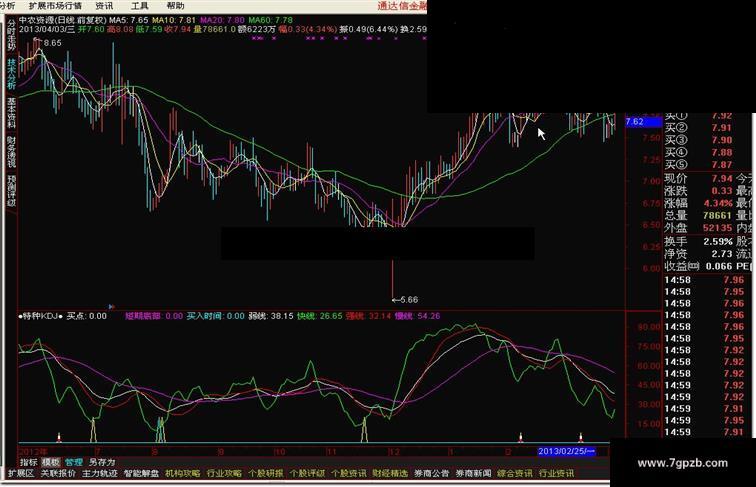Open the 个股资讯 tab

click(349, 473)
